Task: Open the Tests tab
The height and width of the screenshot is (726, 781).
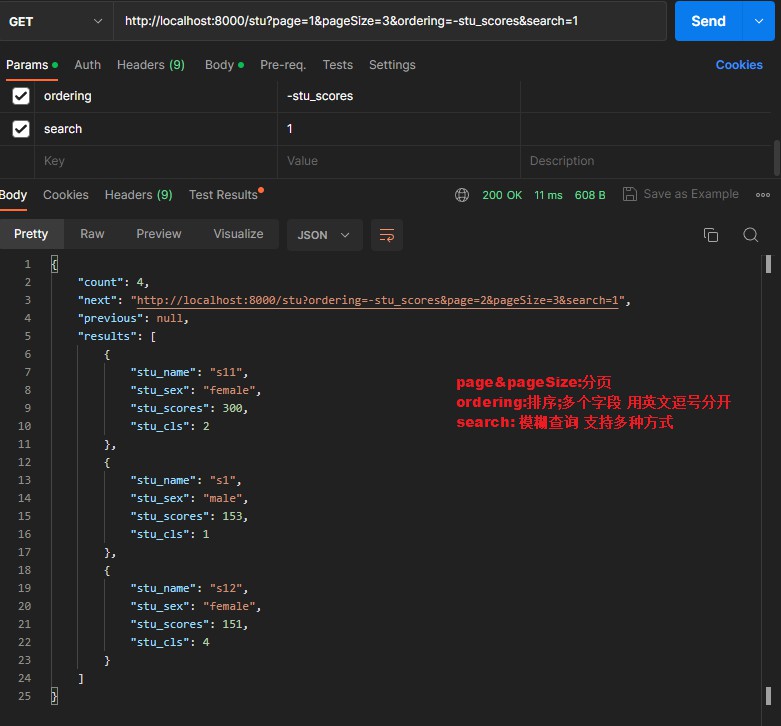Action: click(x=338, y=65)
